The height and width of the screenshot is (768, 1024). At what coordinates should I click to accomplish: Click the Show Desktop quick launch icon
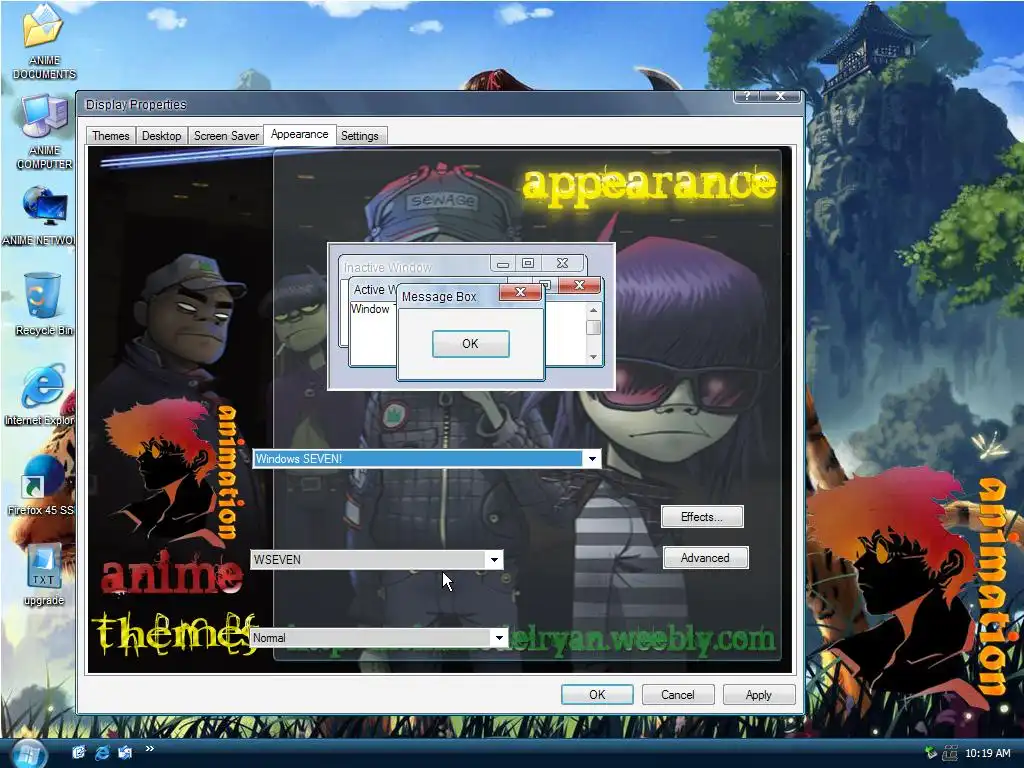pos(79,752)
